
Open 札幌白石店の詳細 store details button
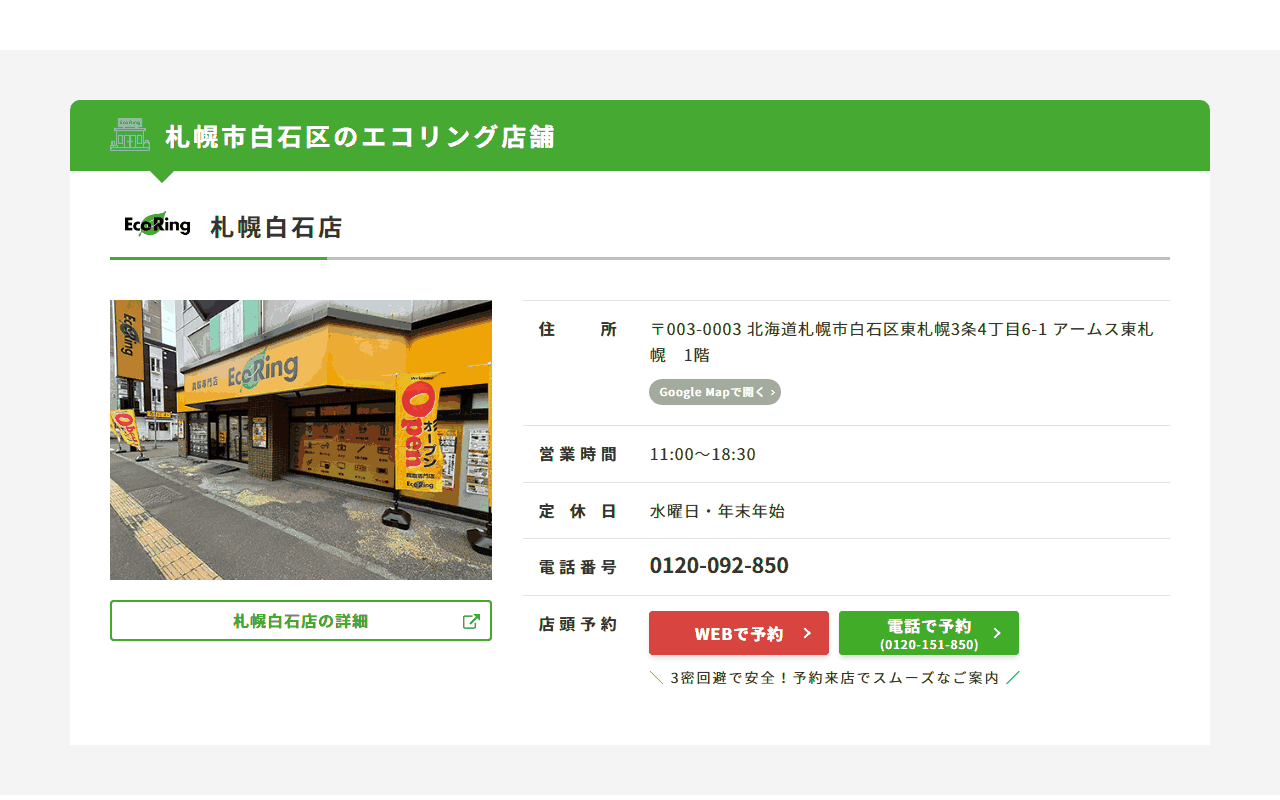click(301, 621)
